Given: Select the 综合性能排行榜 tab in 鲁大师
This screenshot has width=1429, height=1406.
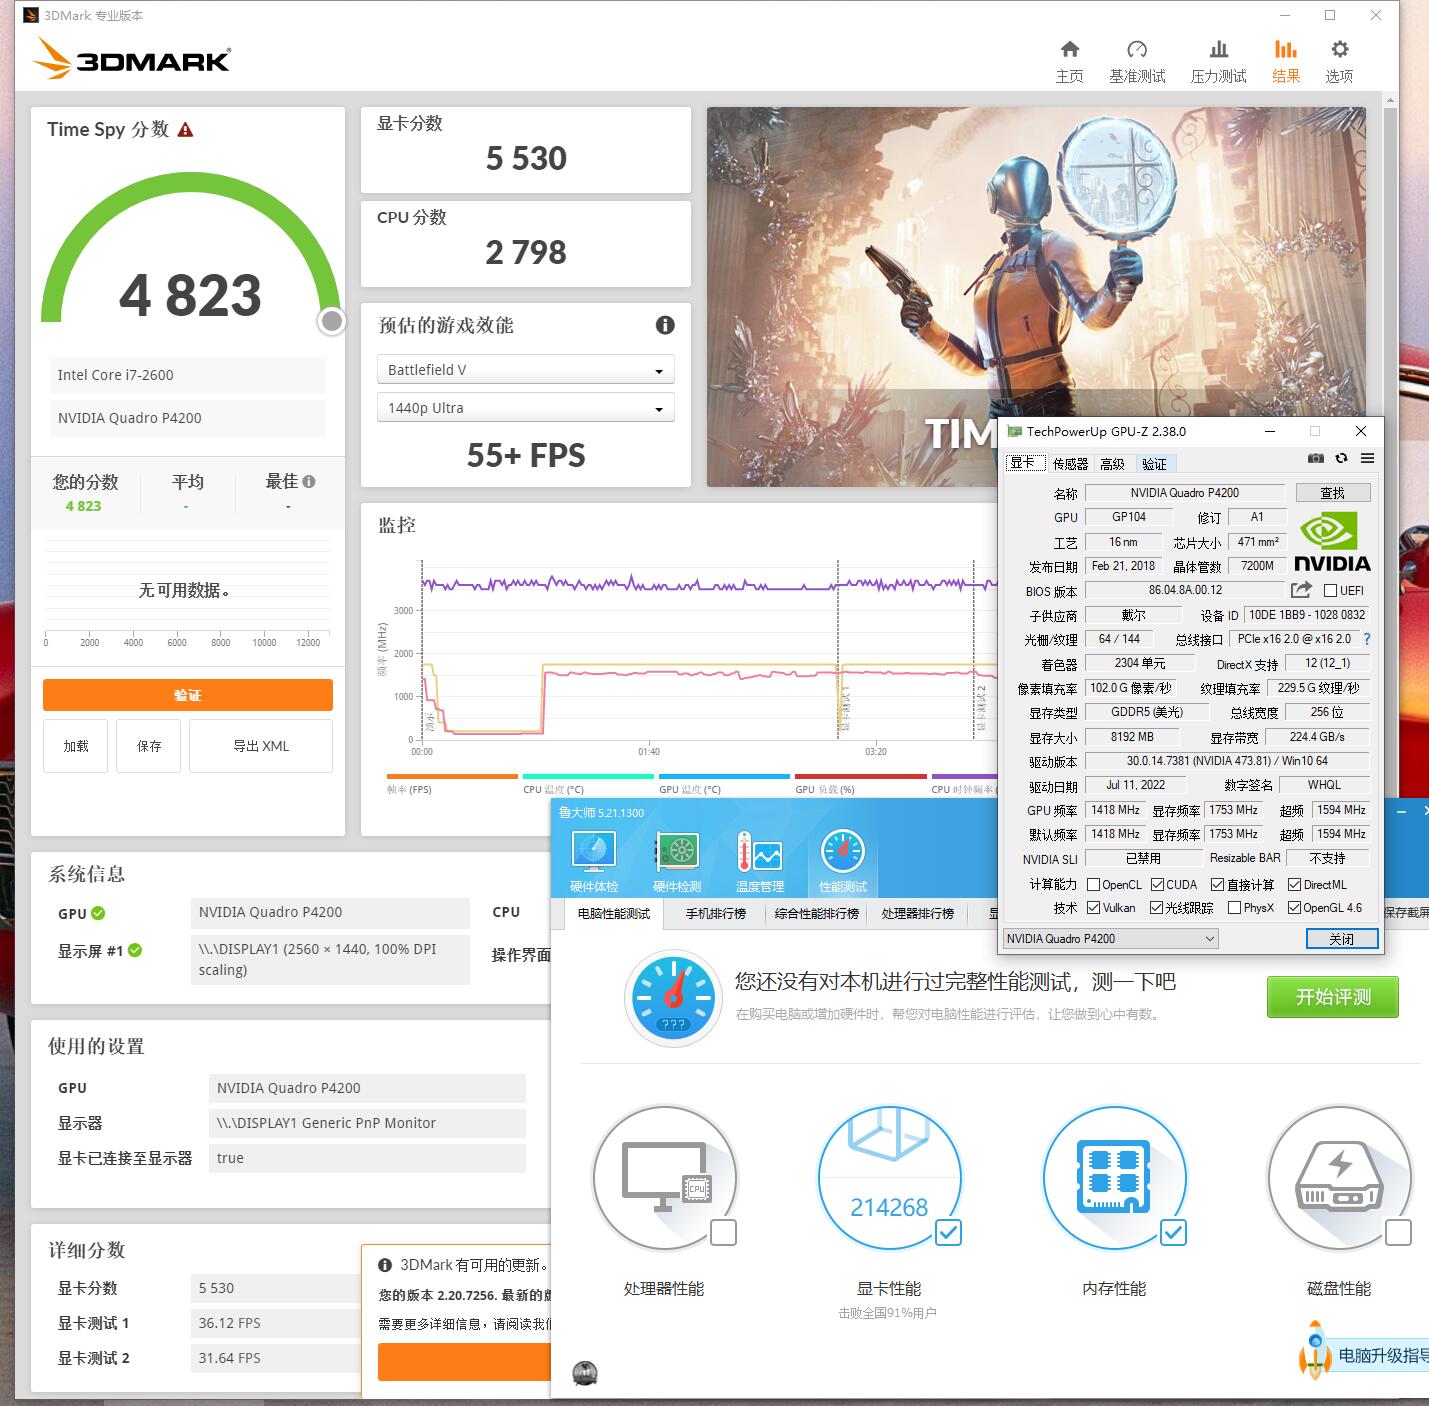Looking at the screenshot, I should pyautogui.click(x=817, y=914).
